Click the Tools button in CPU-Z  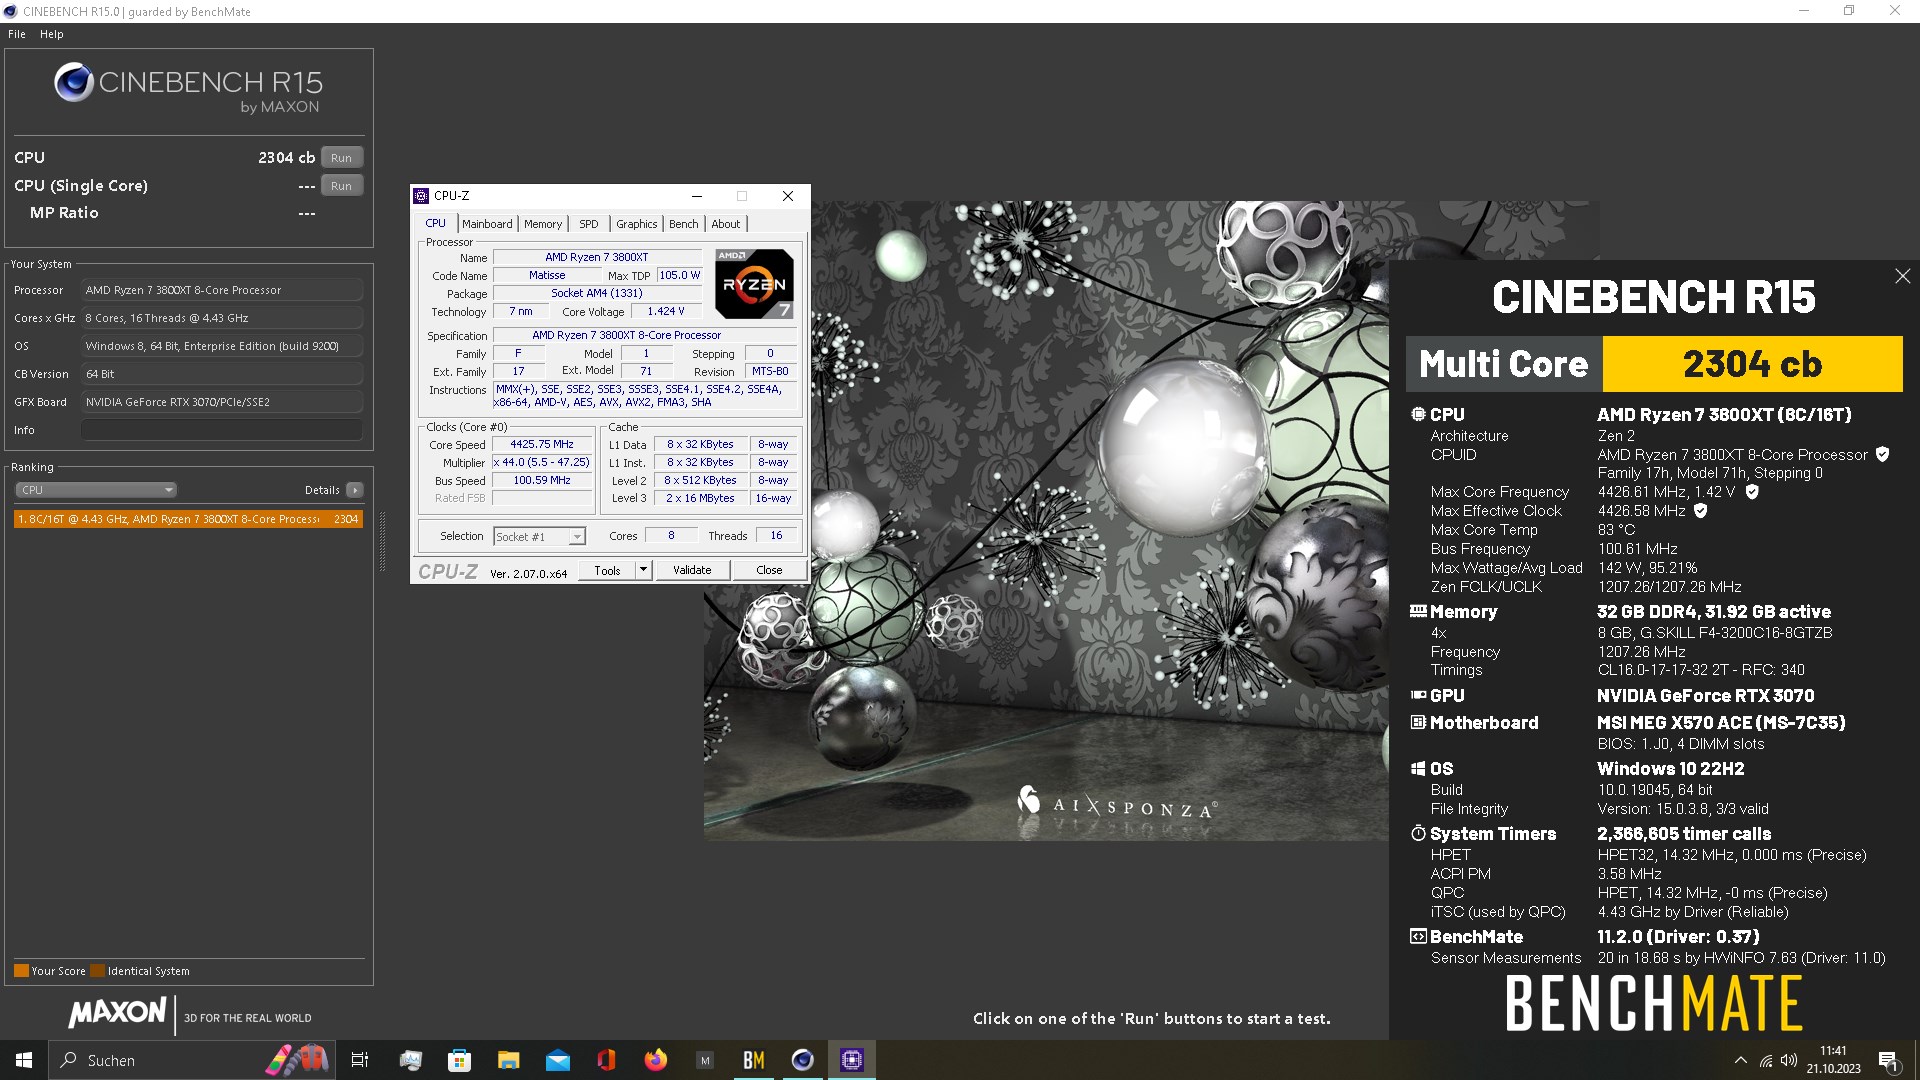pyautogui.click(x=607, y=570)
